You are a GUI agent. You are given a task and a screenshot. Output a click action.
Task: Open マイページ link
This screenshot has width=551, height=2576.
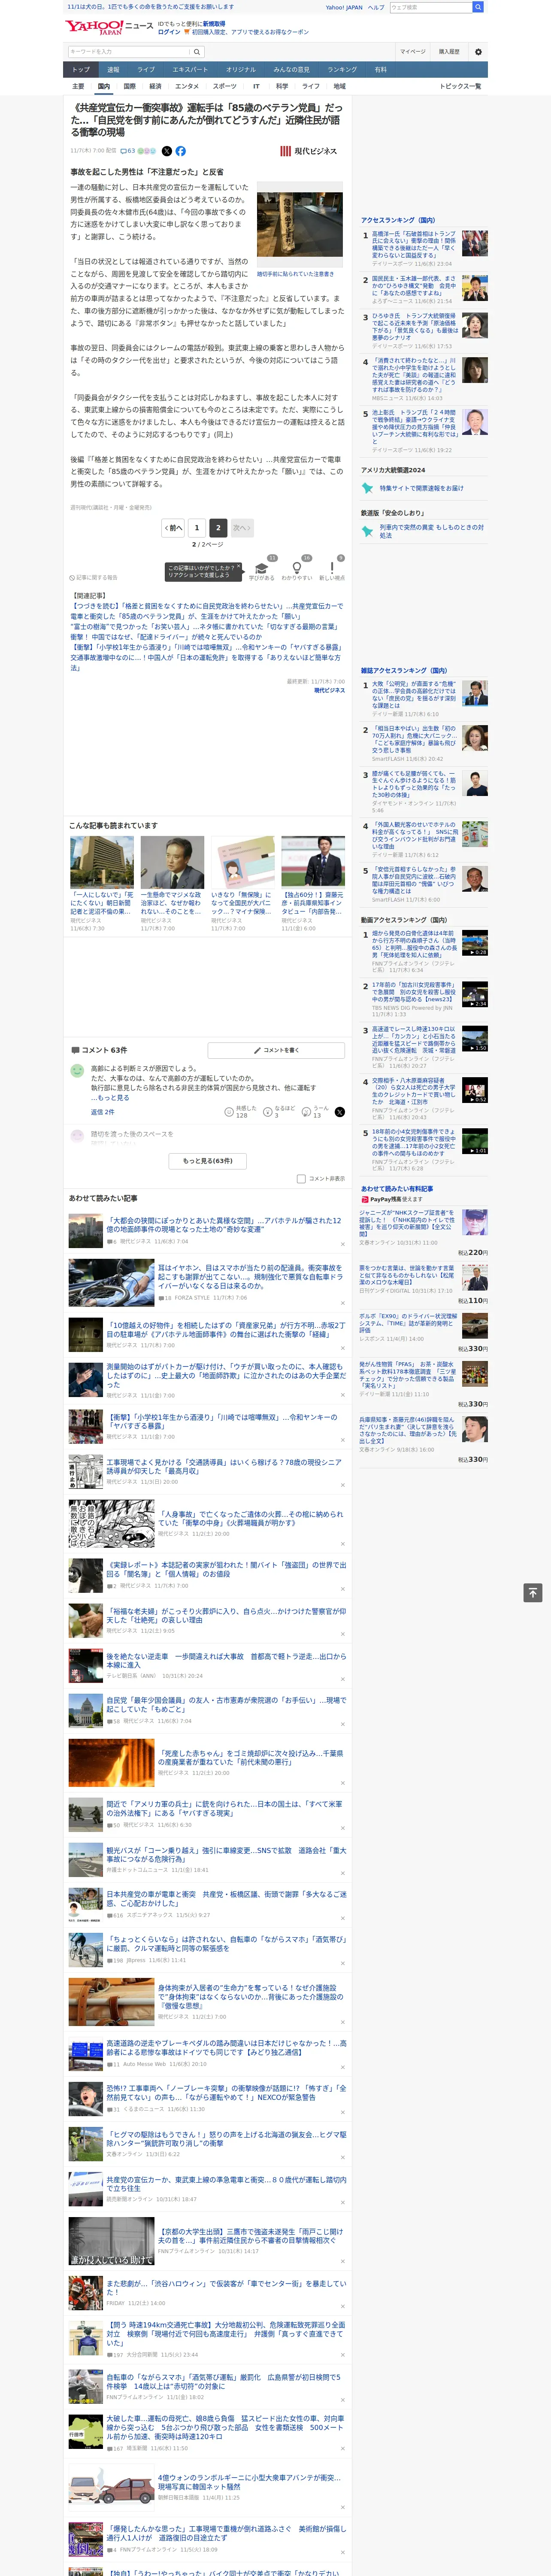pos(412,52)
